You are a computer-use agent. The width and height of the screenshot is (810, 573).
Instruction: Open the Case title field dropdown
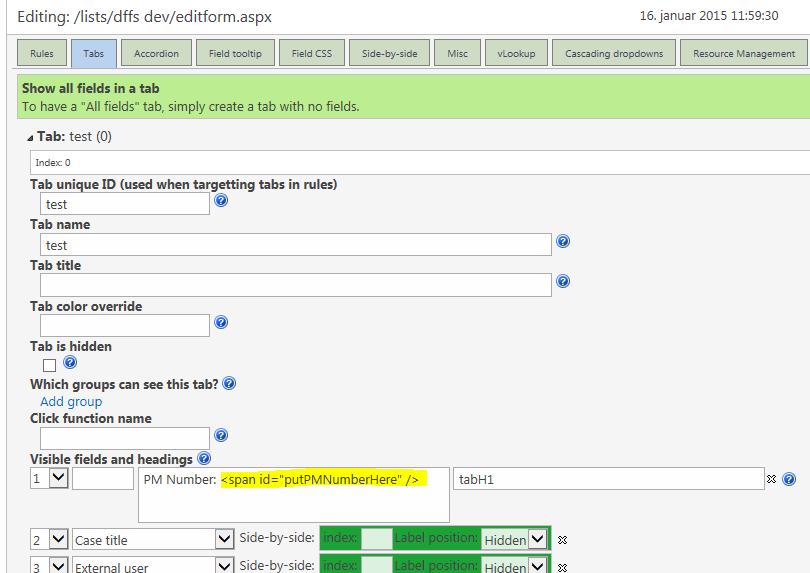pos(224,539)
